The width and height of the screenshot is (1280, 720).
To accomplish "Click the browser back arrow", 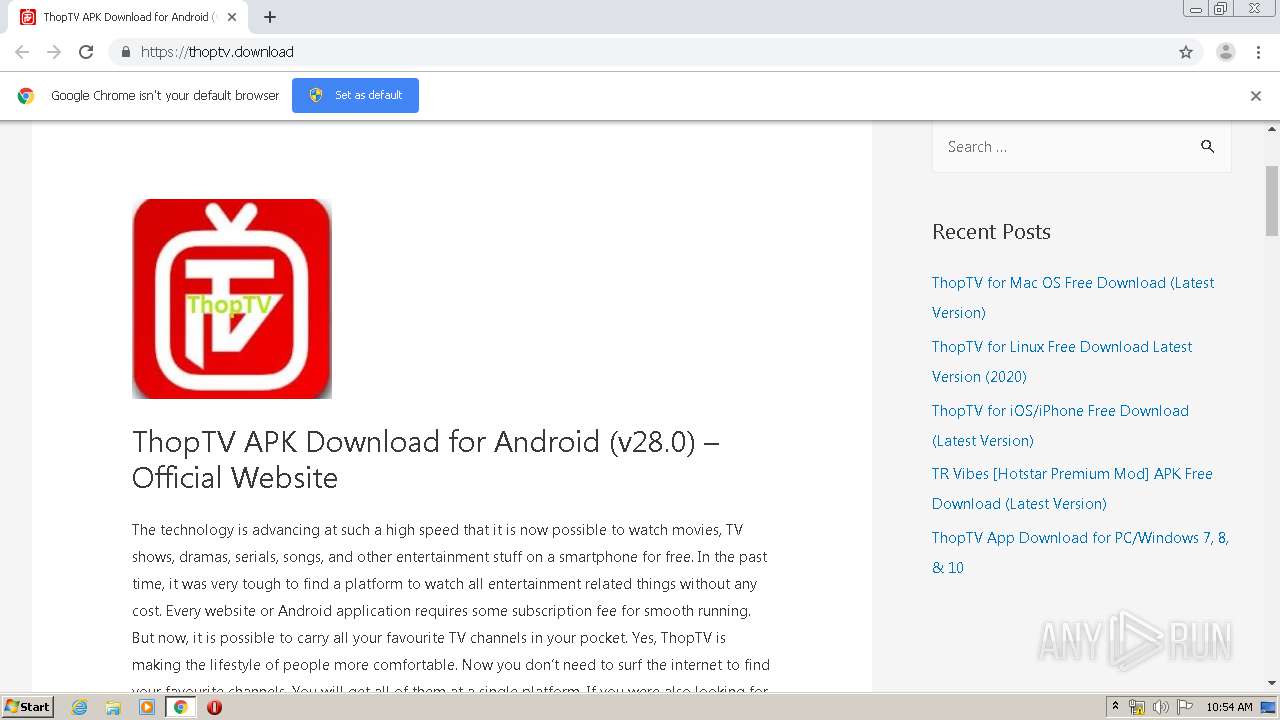I will pos(22,52).
